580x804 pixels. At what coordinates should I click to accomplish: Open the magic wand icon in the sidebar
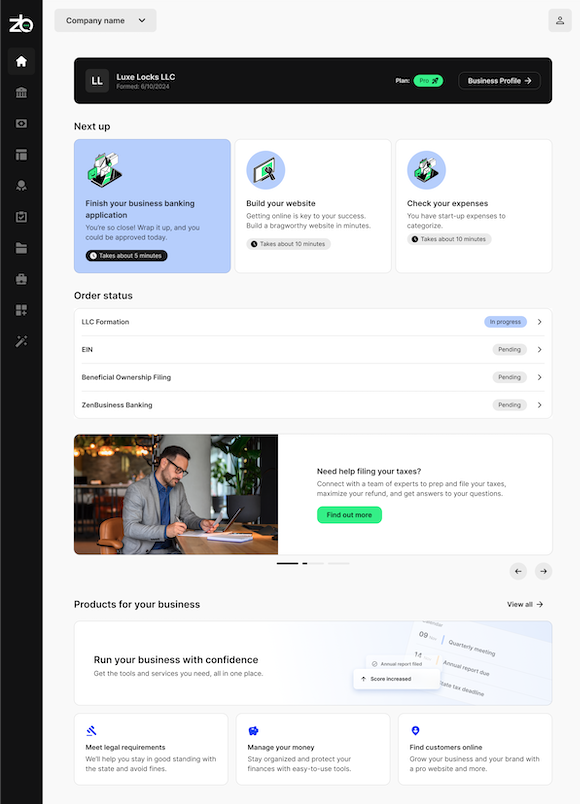21,341
